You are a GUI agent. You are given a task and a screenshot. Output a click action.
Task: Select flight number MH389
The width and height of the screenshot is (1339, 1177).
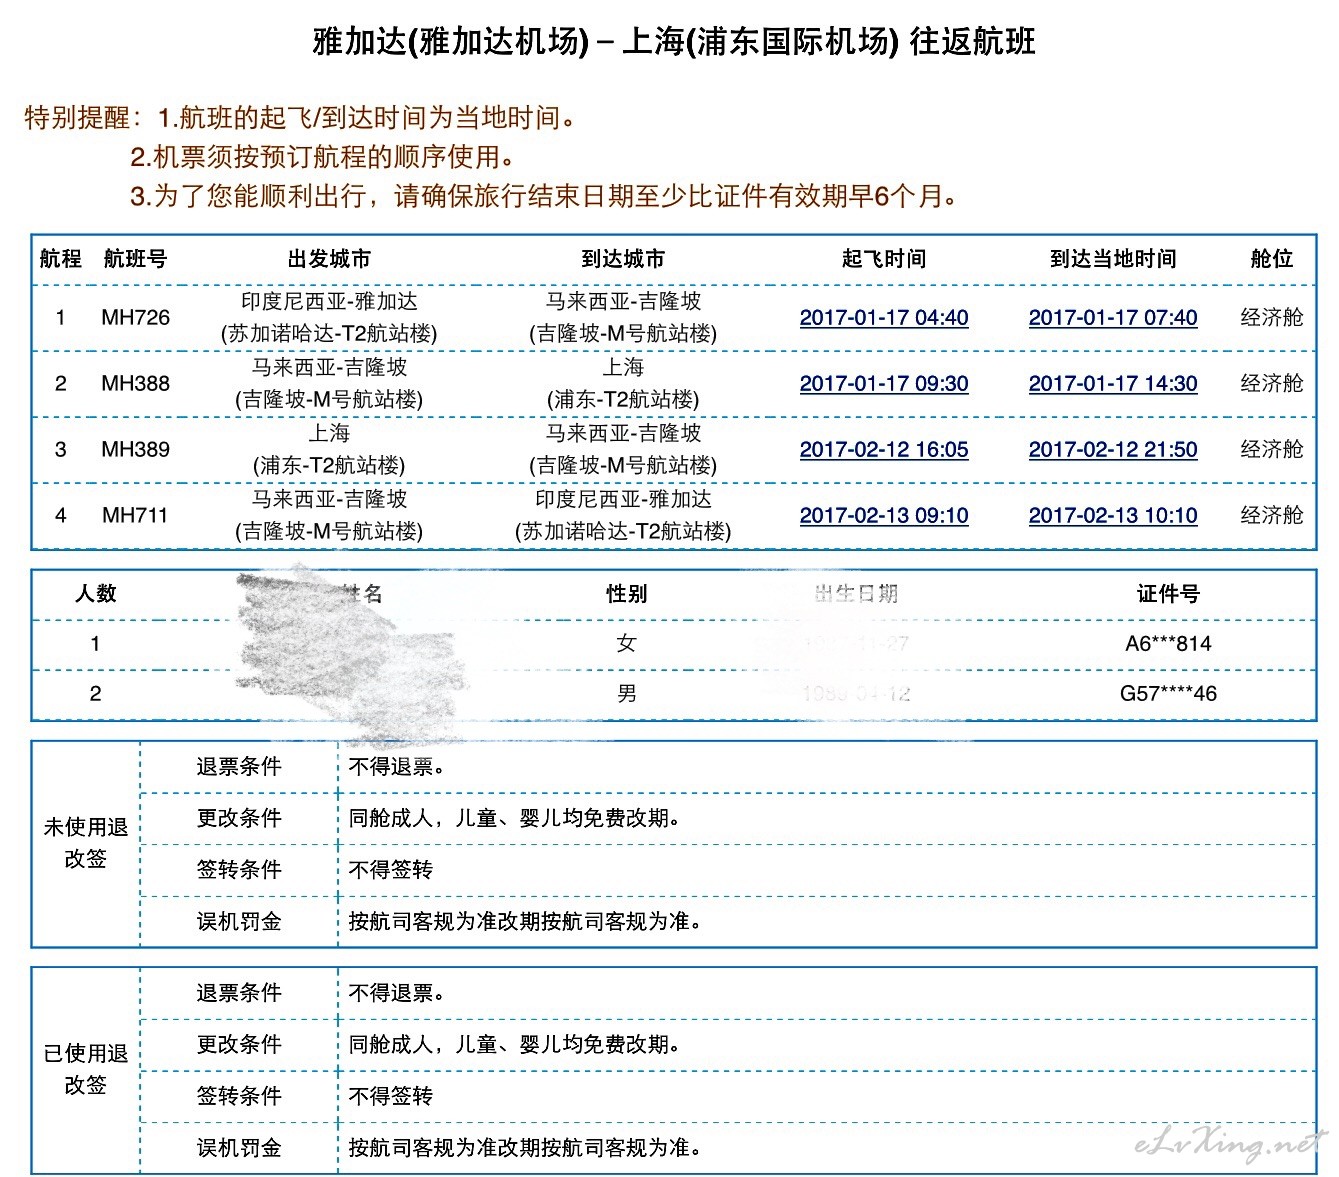pos(136,450)
